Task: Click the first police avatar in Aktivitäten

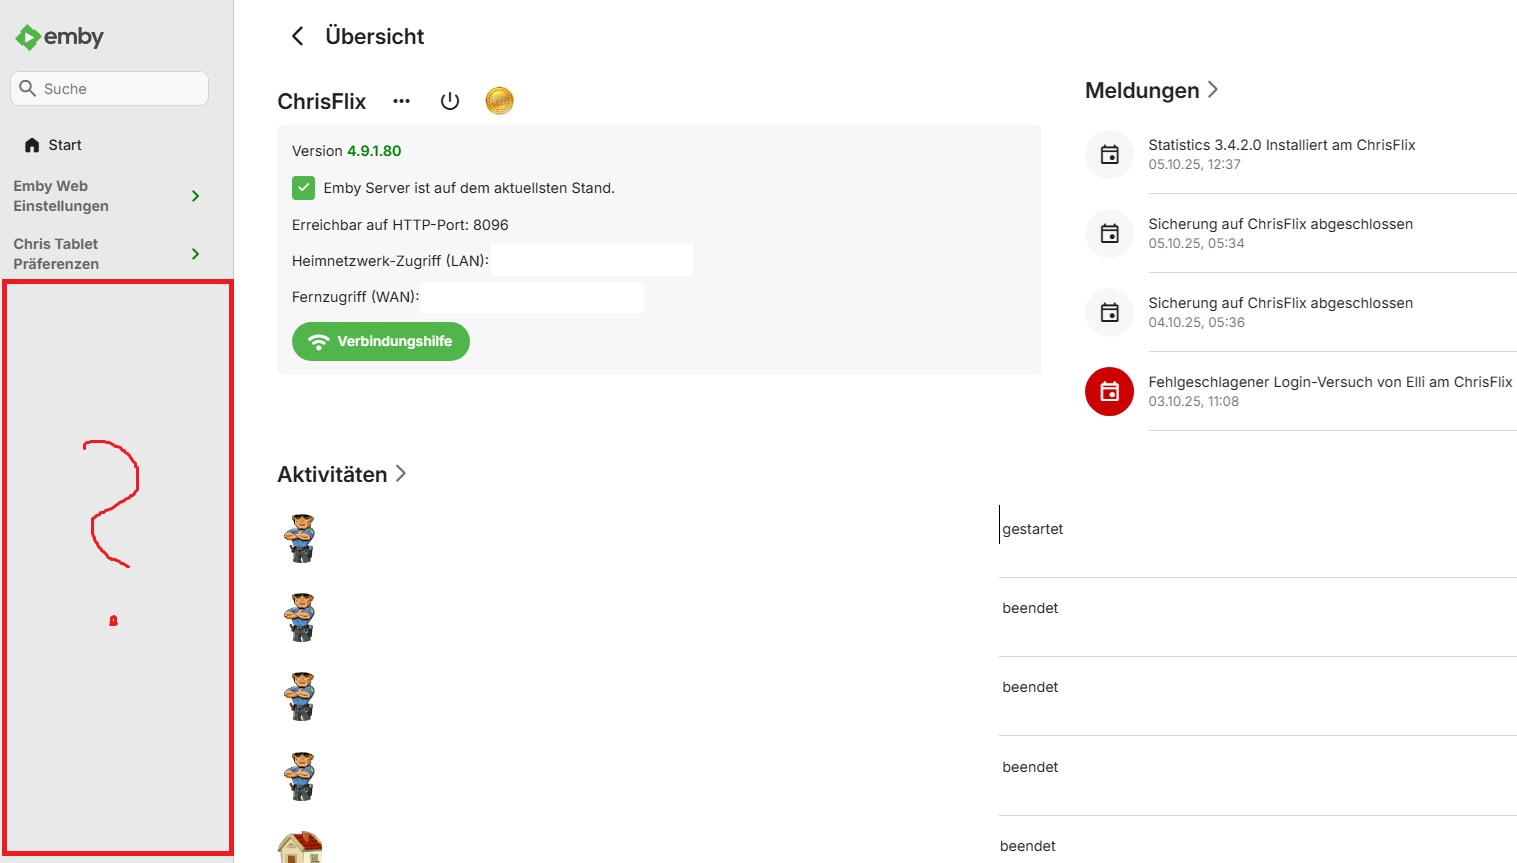Action: point(300,538)
